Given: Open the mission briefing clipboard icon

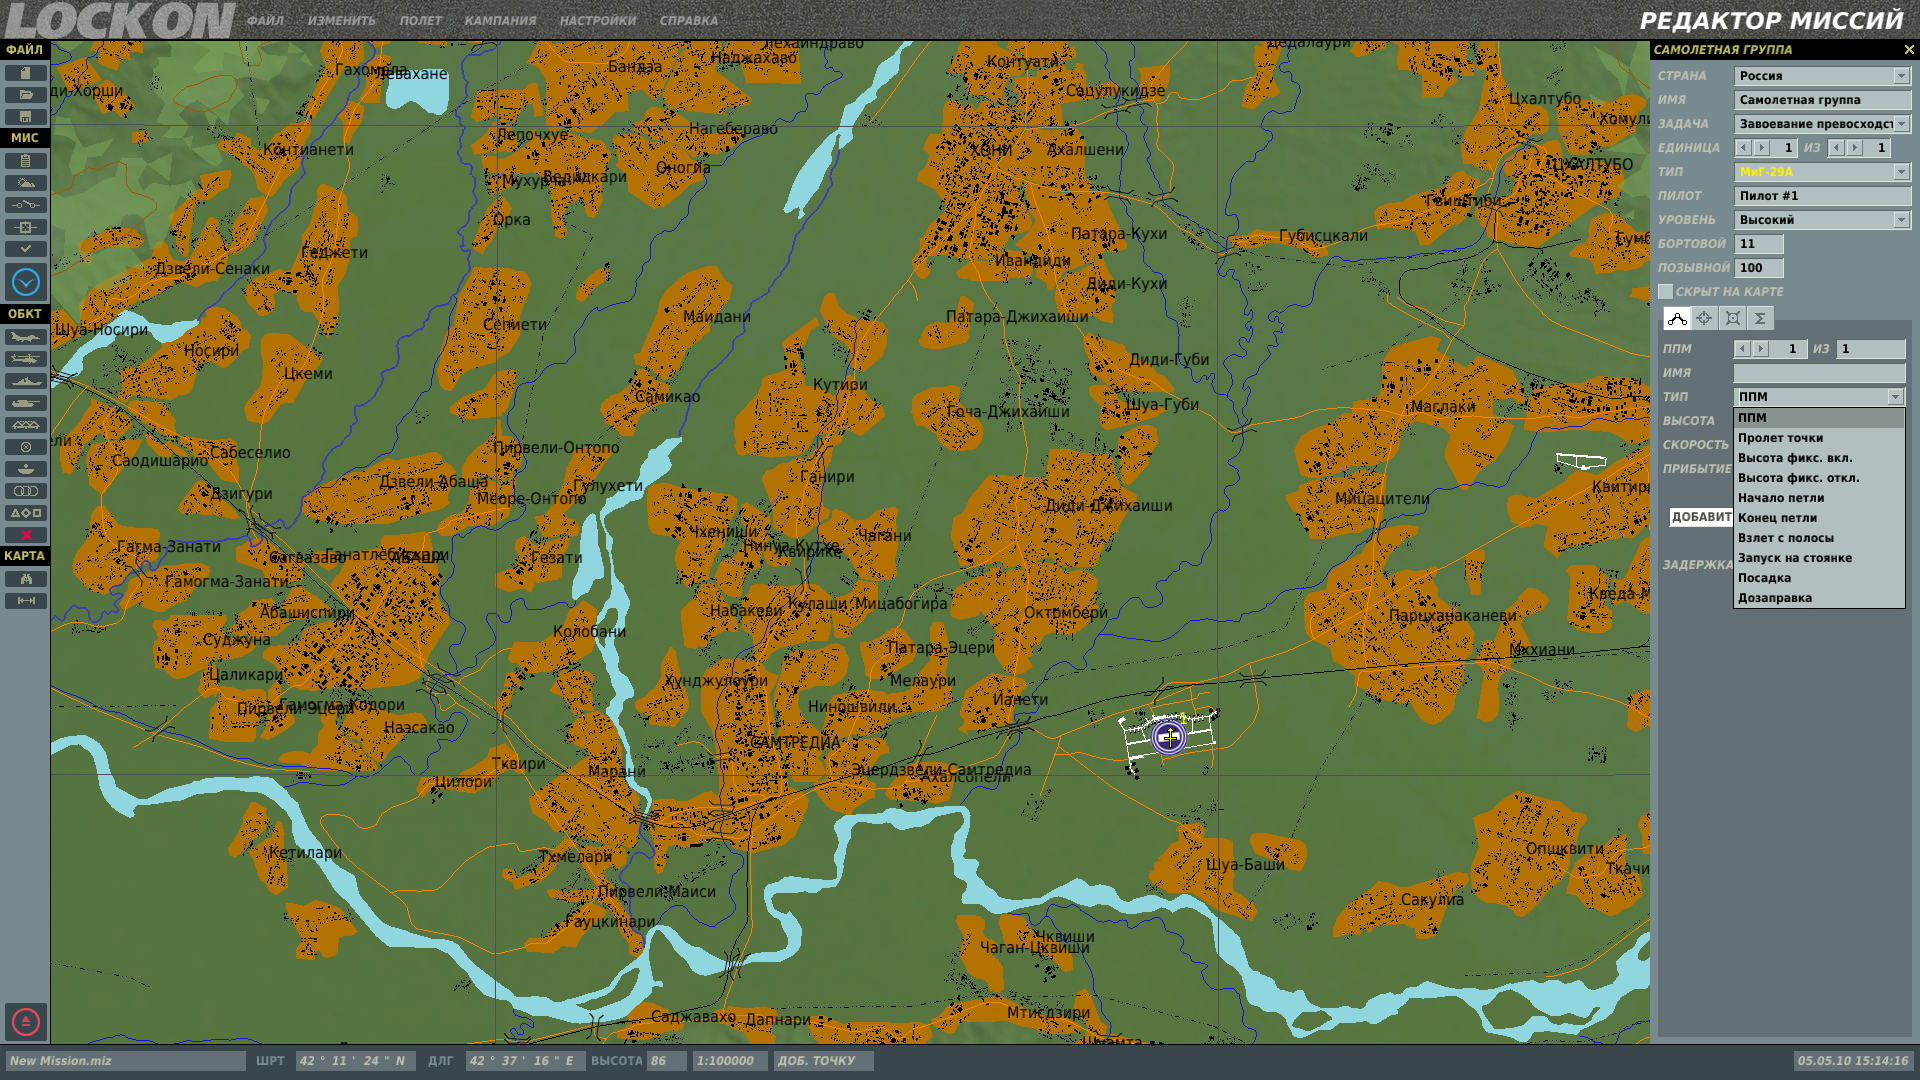Looking at the screenshot, I should coord(26,161).
